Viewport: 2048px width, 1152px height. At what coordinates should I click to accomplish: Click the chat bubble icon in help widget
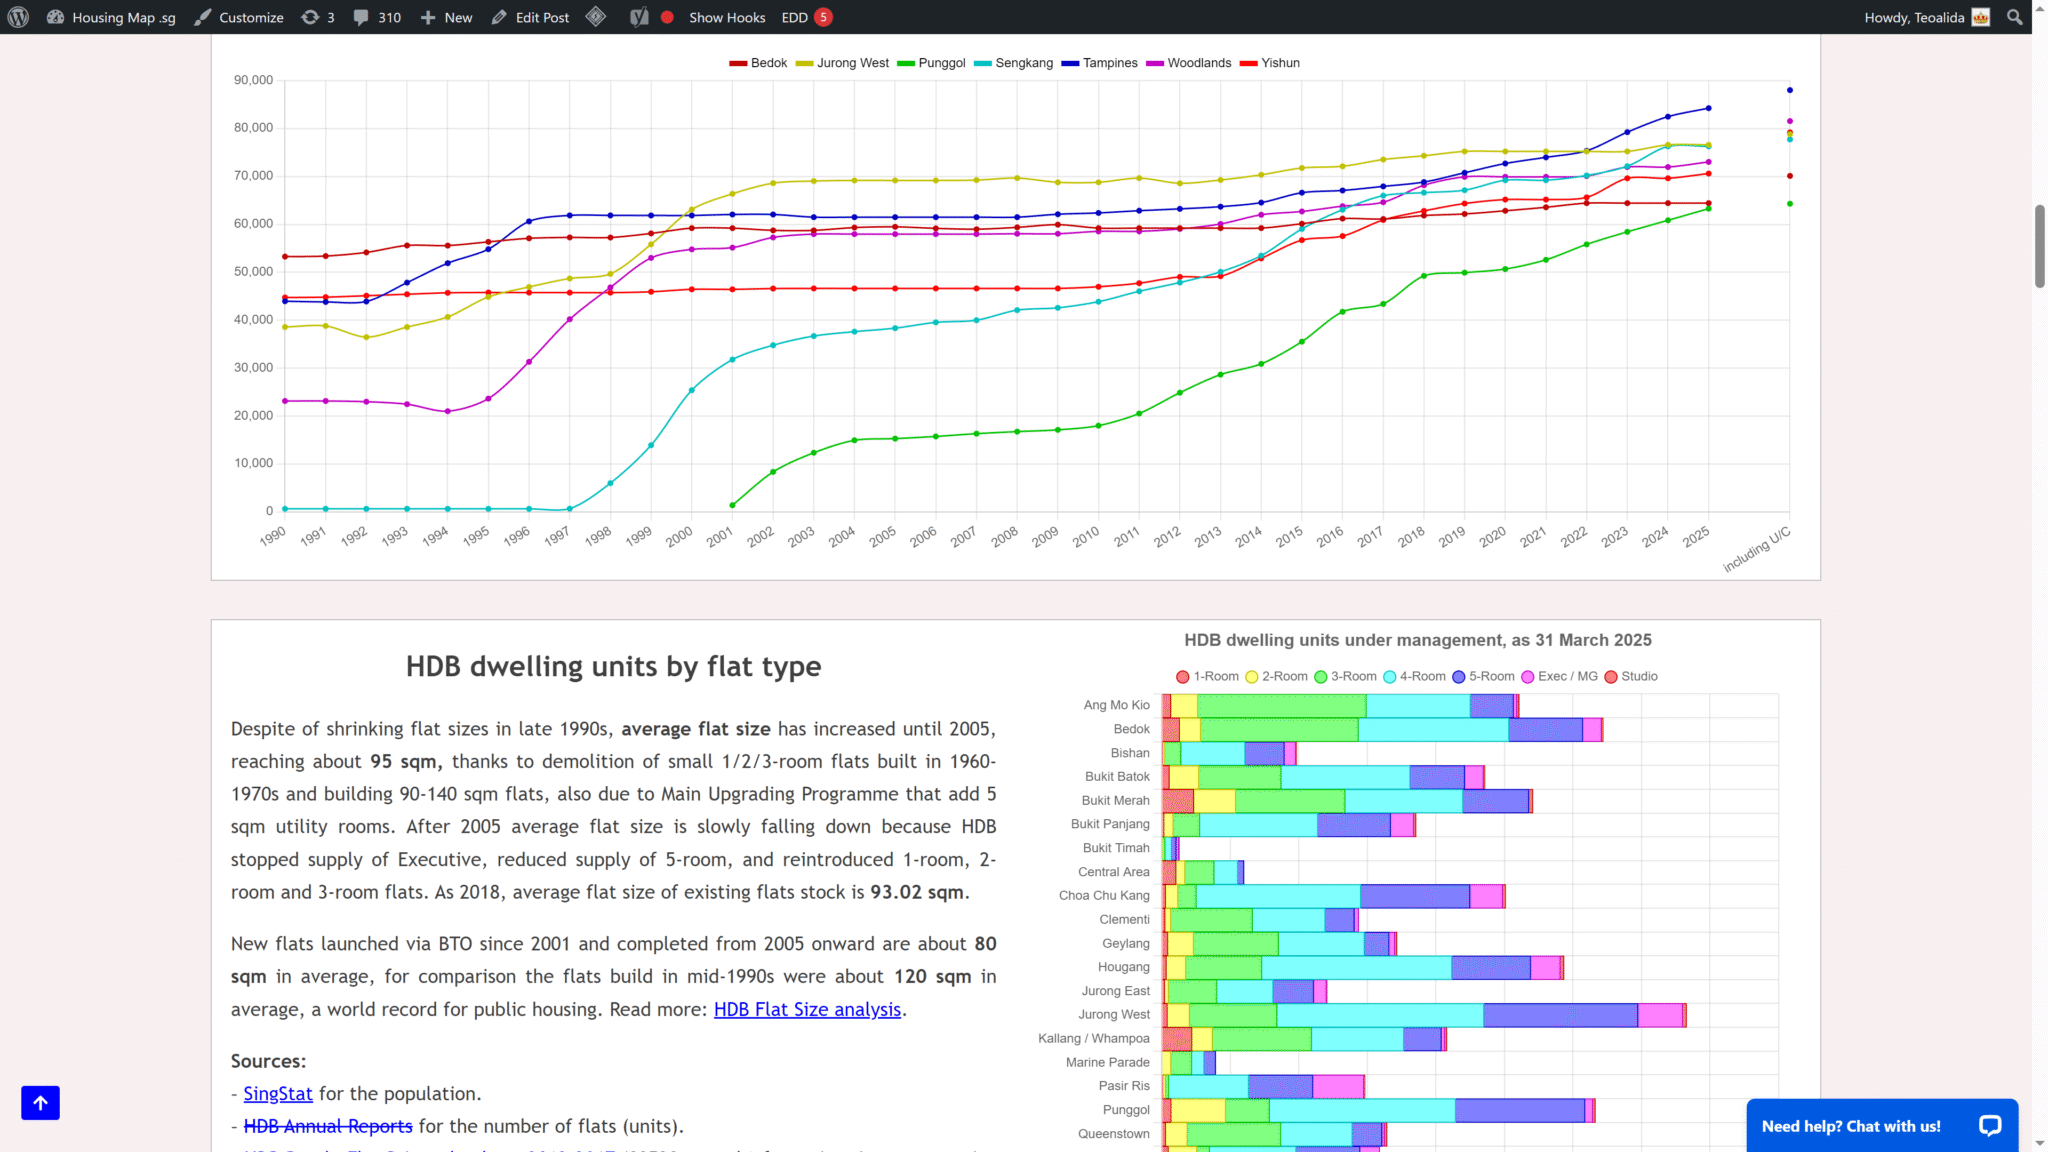(1990, 1126)
